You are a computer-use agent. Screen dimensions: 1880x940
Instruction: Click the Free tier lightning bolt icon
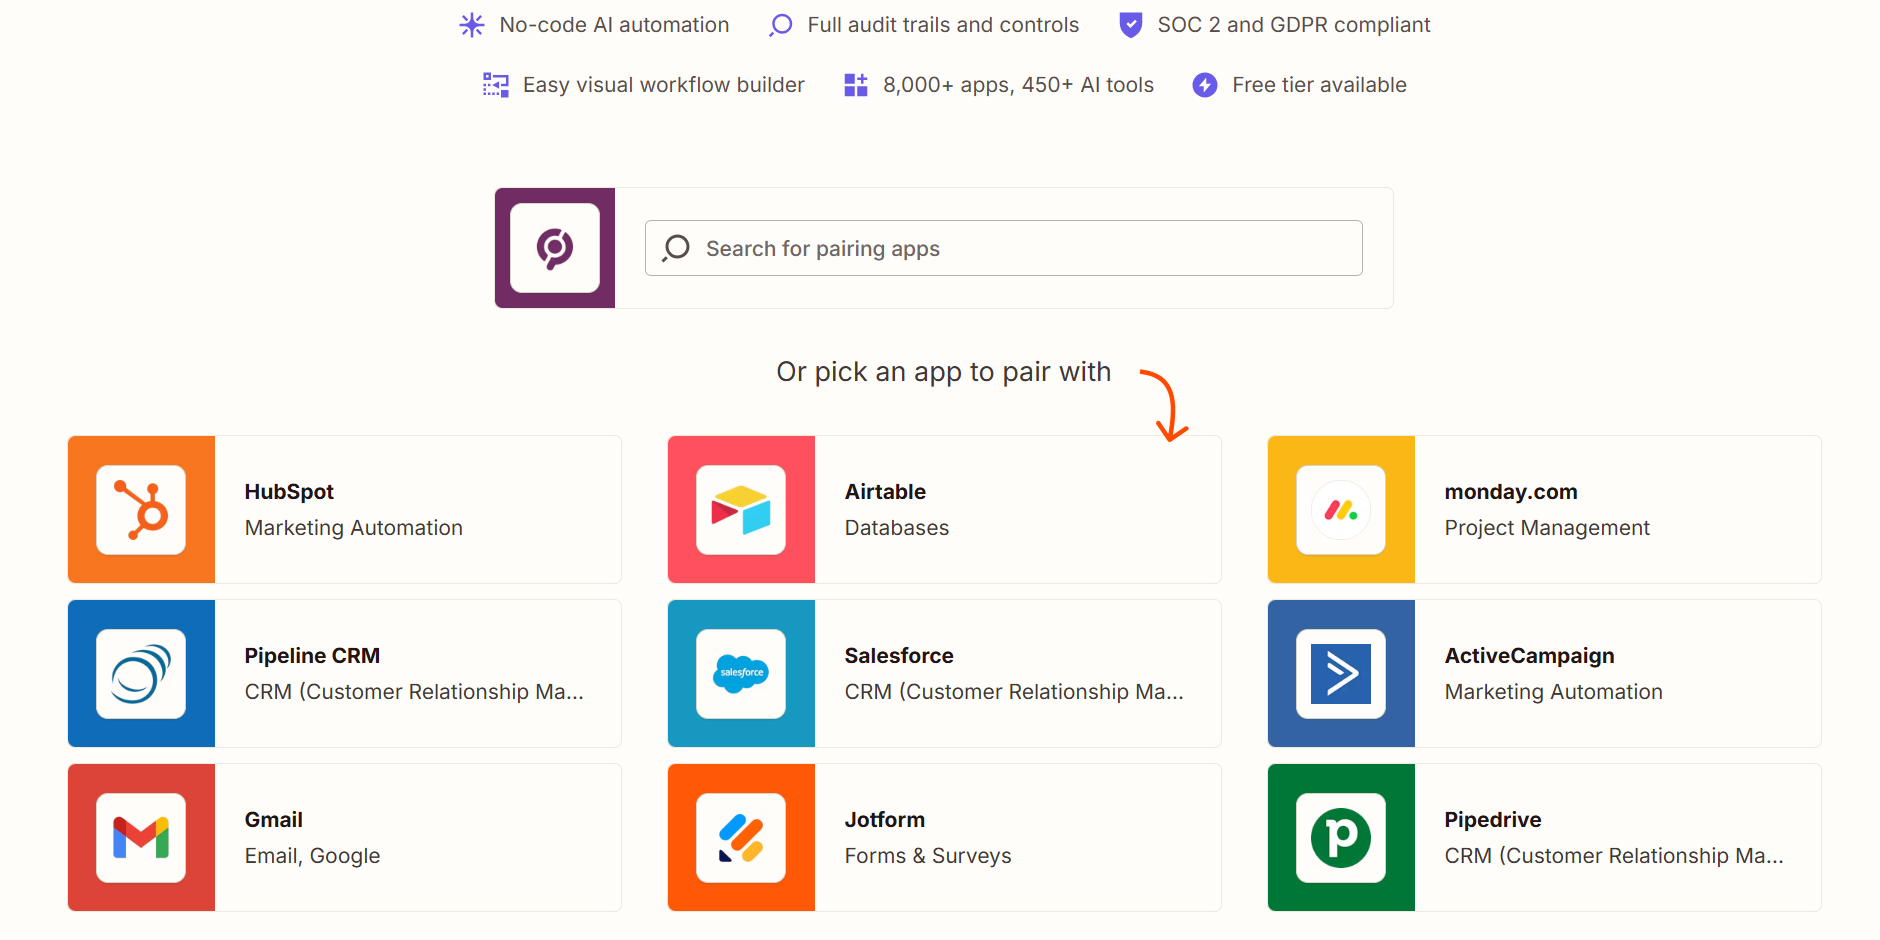tap(1204, 85)
